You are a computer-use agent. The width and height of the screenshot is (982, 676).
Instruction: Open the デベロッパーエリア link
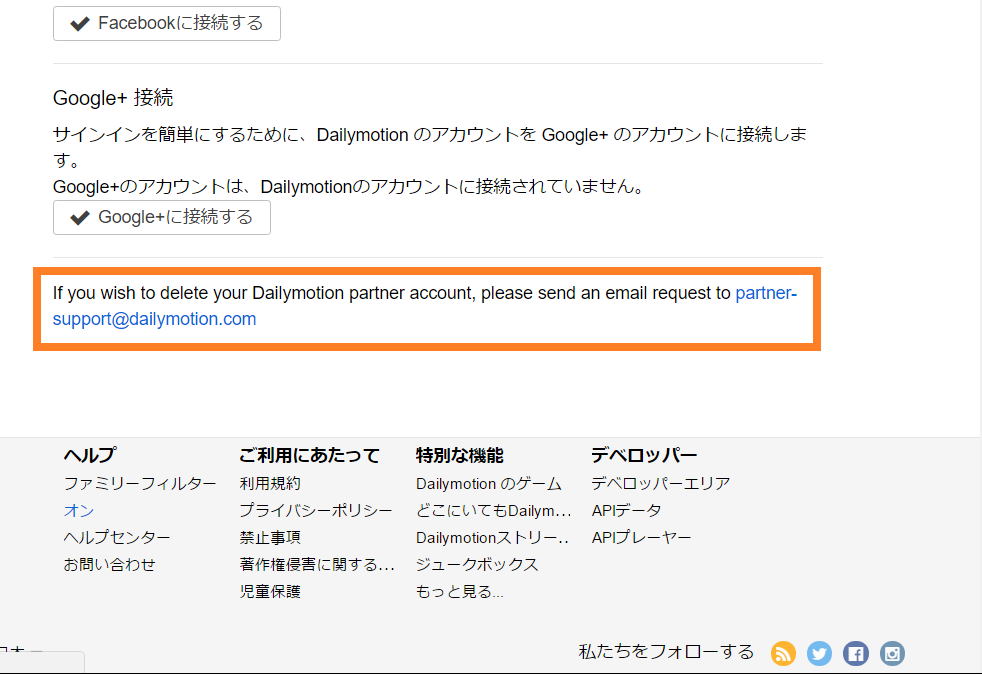[661, 484]
